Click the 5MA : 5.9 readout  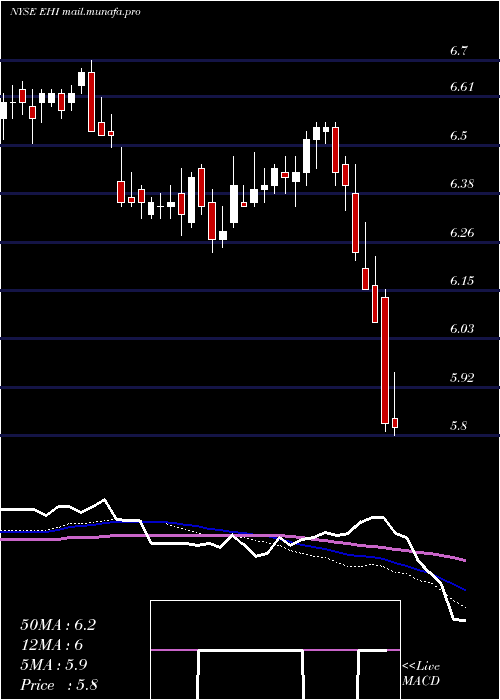(54, 665)
